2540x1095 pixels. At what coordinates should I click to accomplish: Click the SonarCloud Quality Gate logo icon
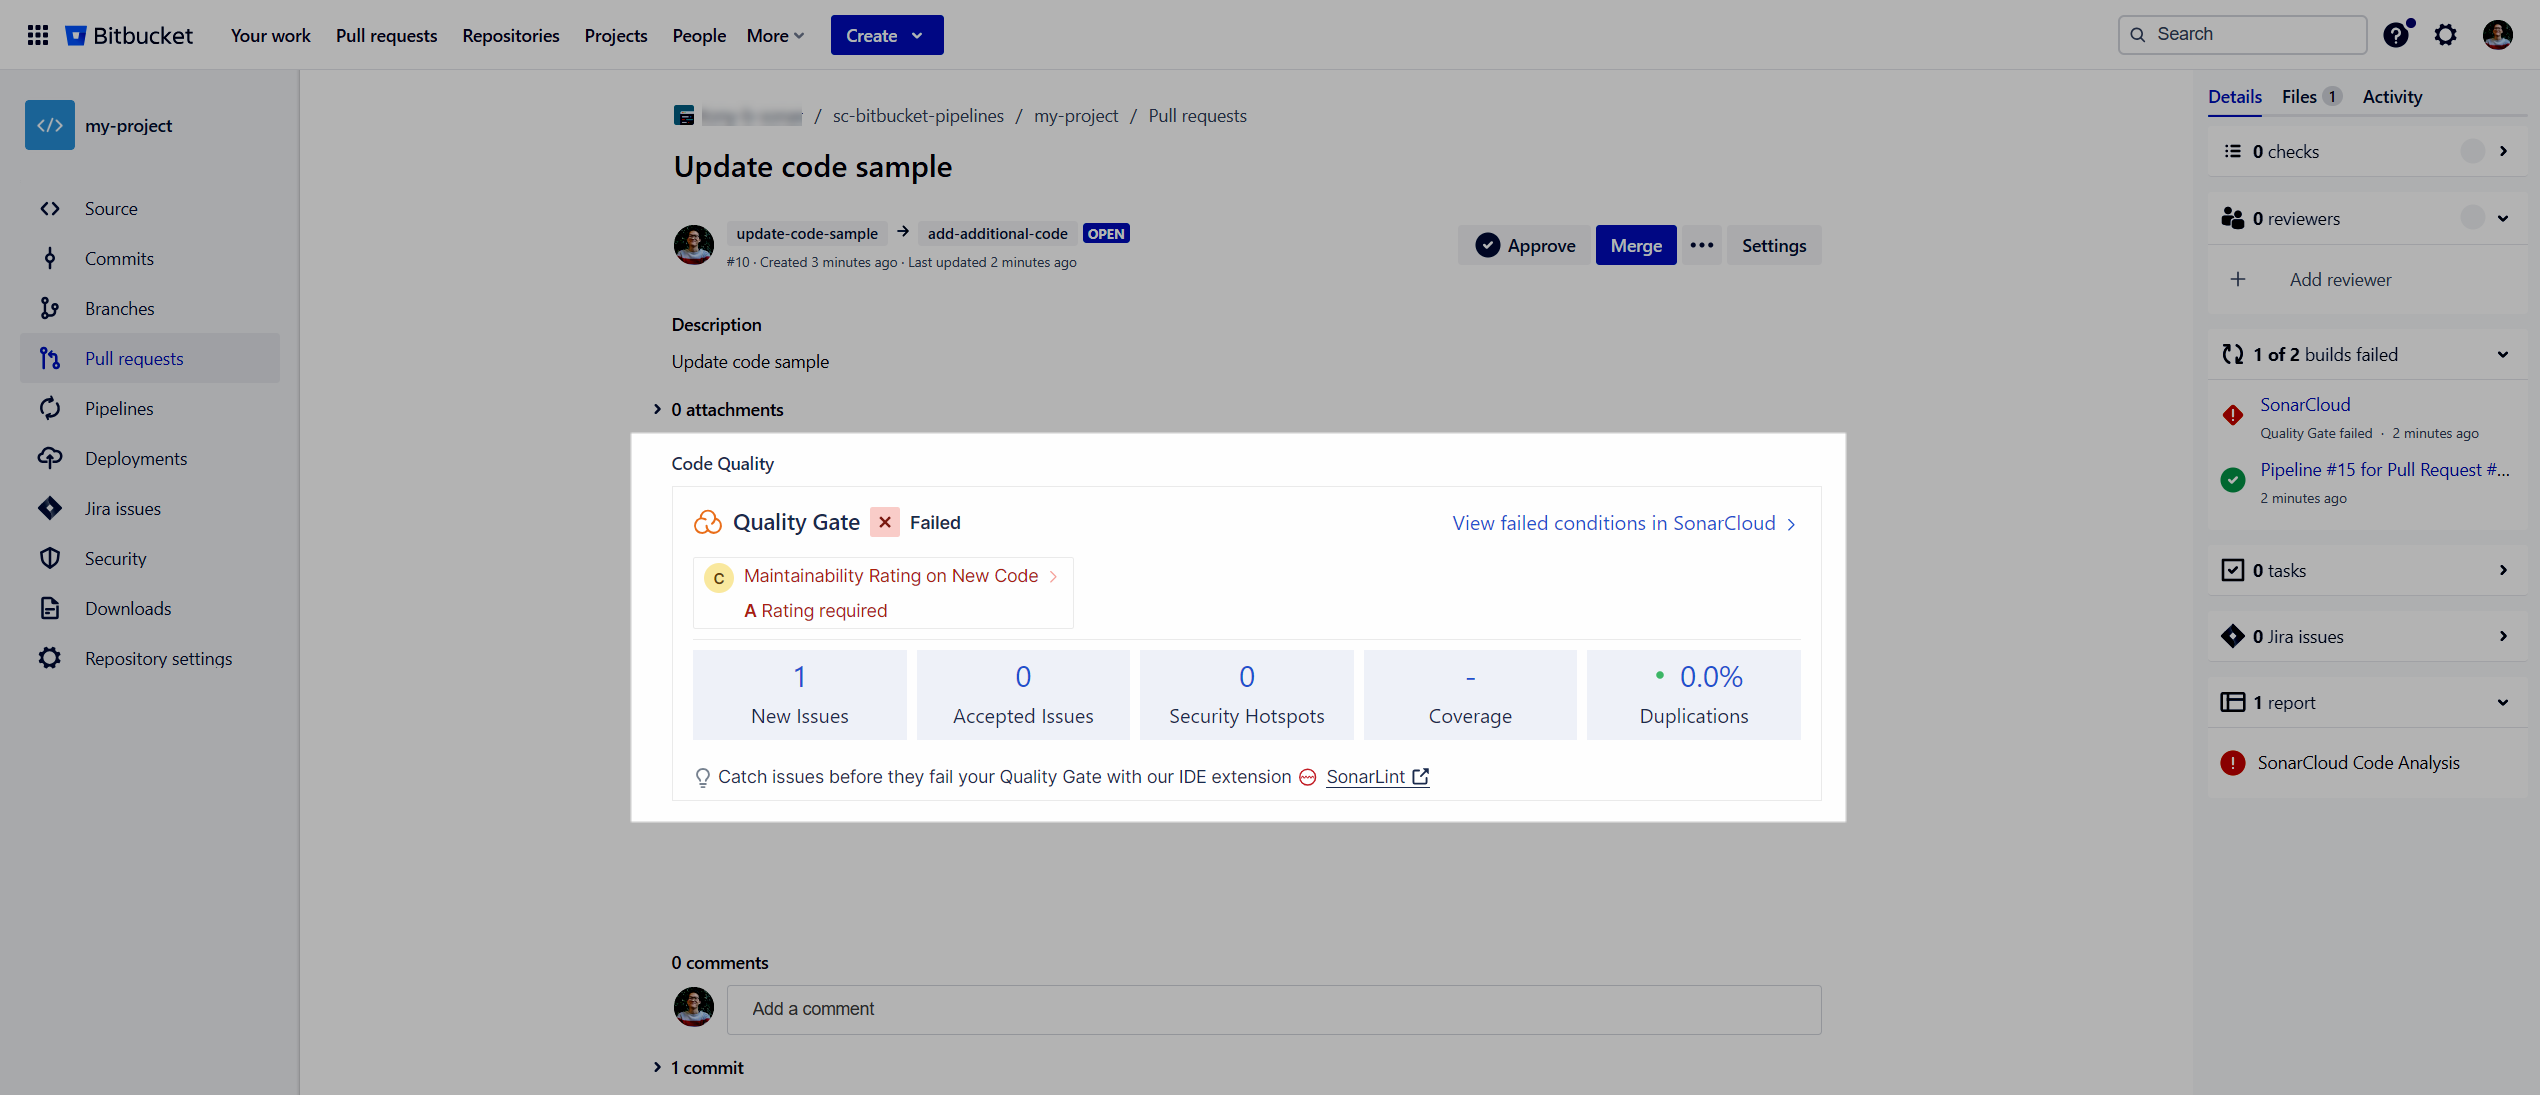click(x=708, y=522)
